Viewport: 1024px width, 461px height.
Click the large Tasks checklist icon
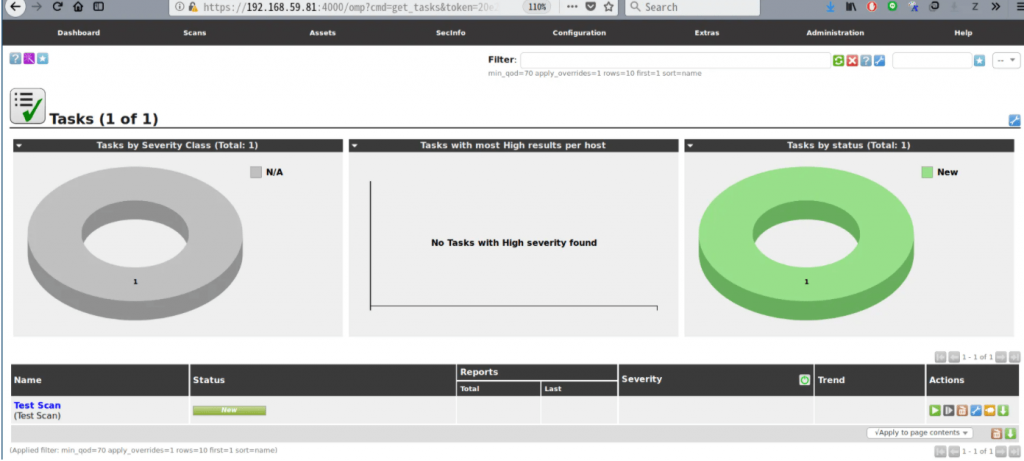(27, 106)
